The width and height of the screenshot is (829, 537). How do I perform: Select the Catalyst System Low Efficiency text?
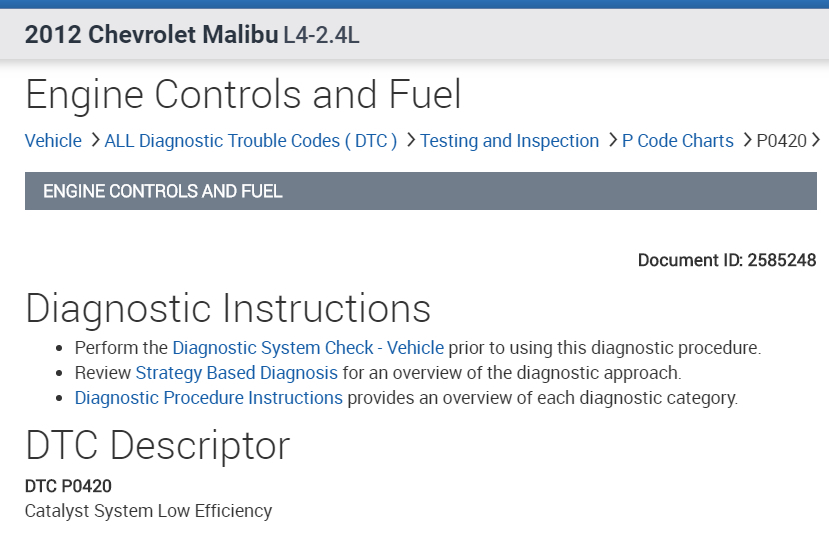tap(148, 511)
